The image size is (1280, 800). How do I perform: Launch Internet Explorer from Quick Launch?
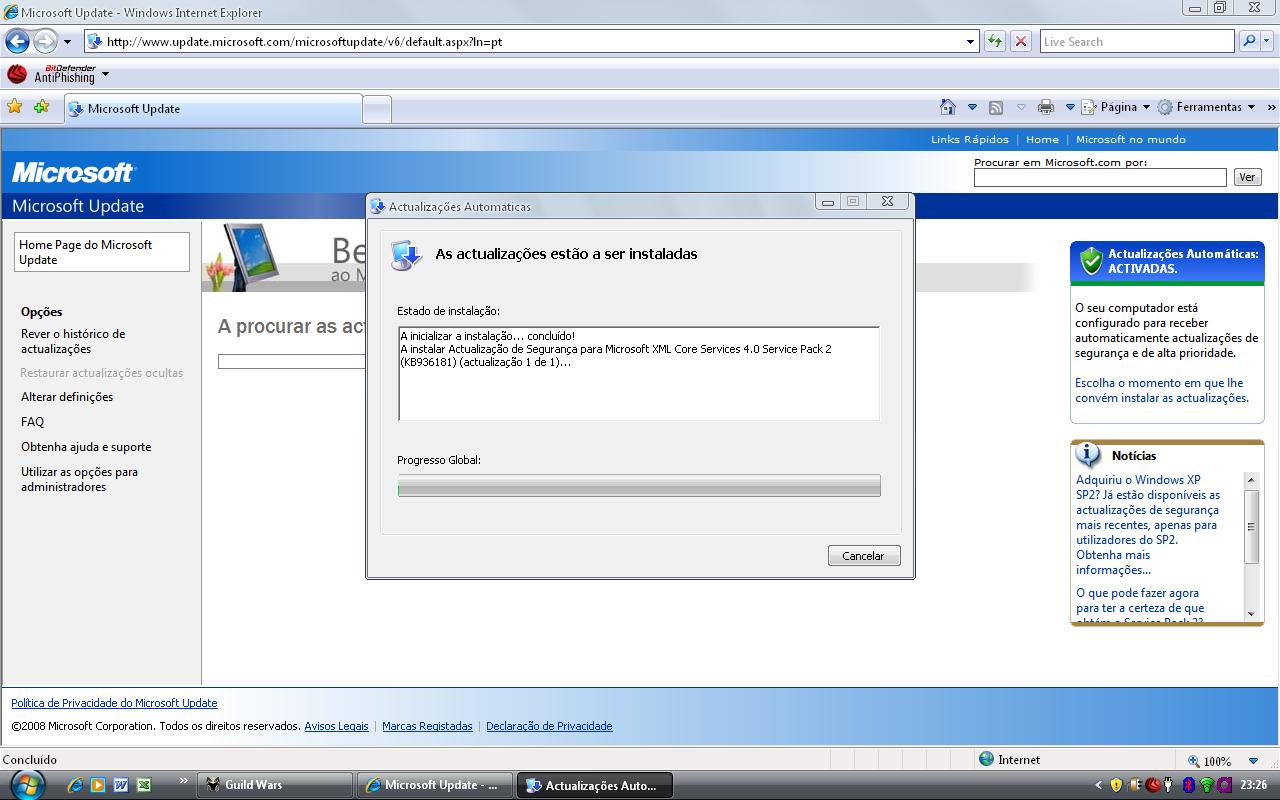point(75,785)
